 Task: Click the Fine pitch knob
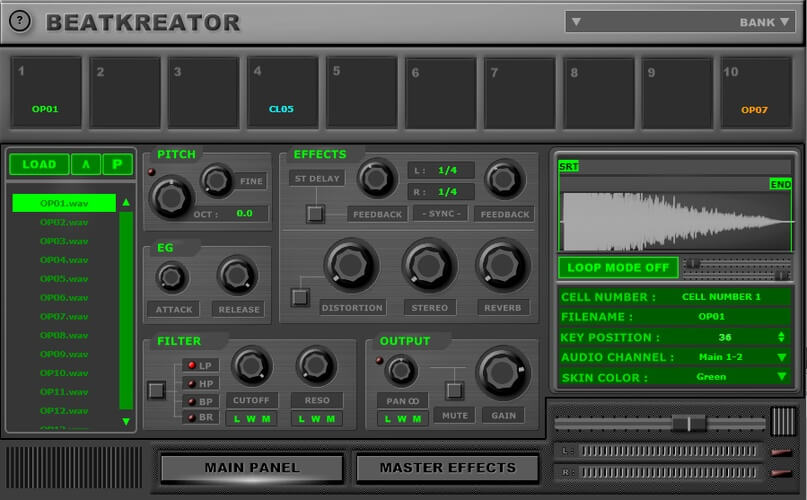(217, 180)
